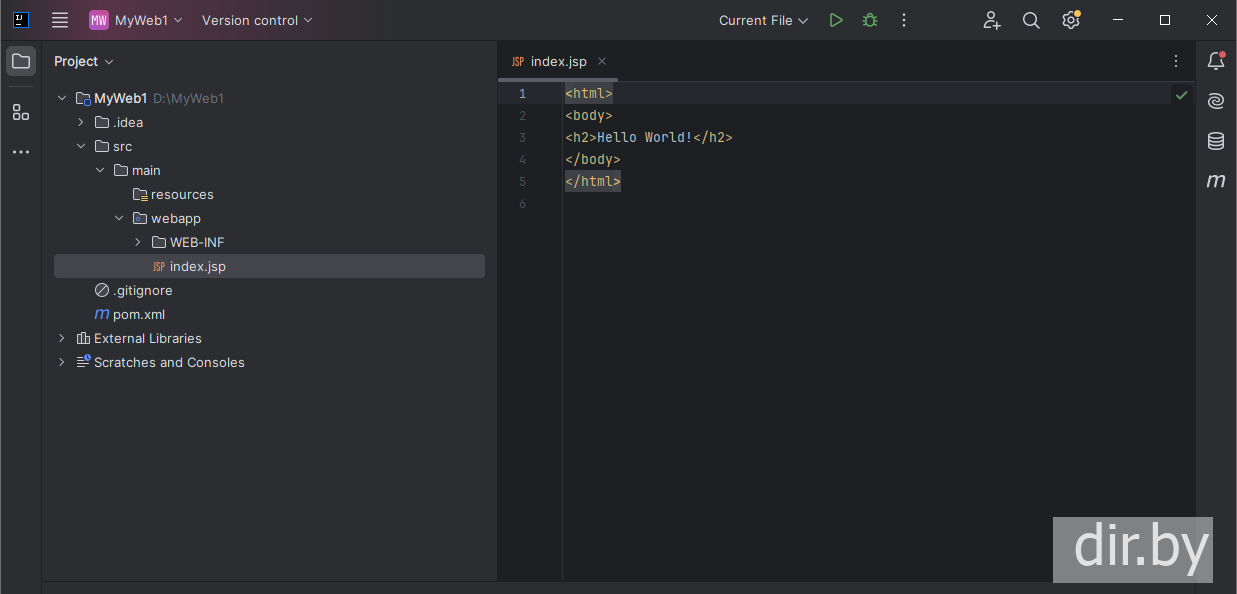
Task: Run the current file with the green play icon
Action: (836, 20)
